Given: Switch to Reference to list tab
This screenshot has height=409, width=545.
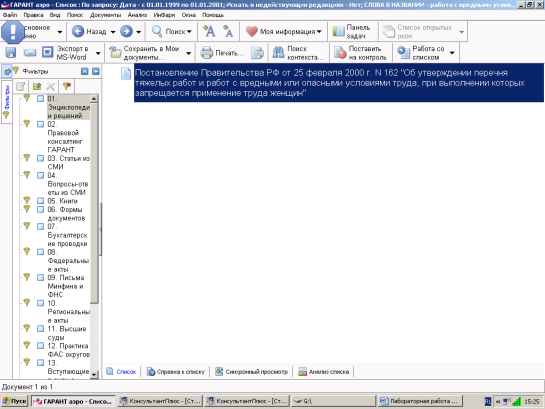Looking at the screenshot, I should click(x=176, y=371).
